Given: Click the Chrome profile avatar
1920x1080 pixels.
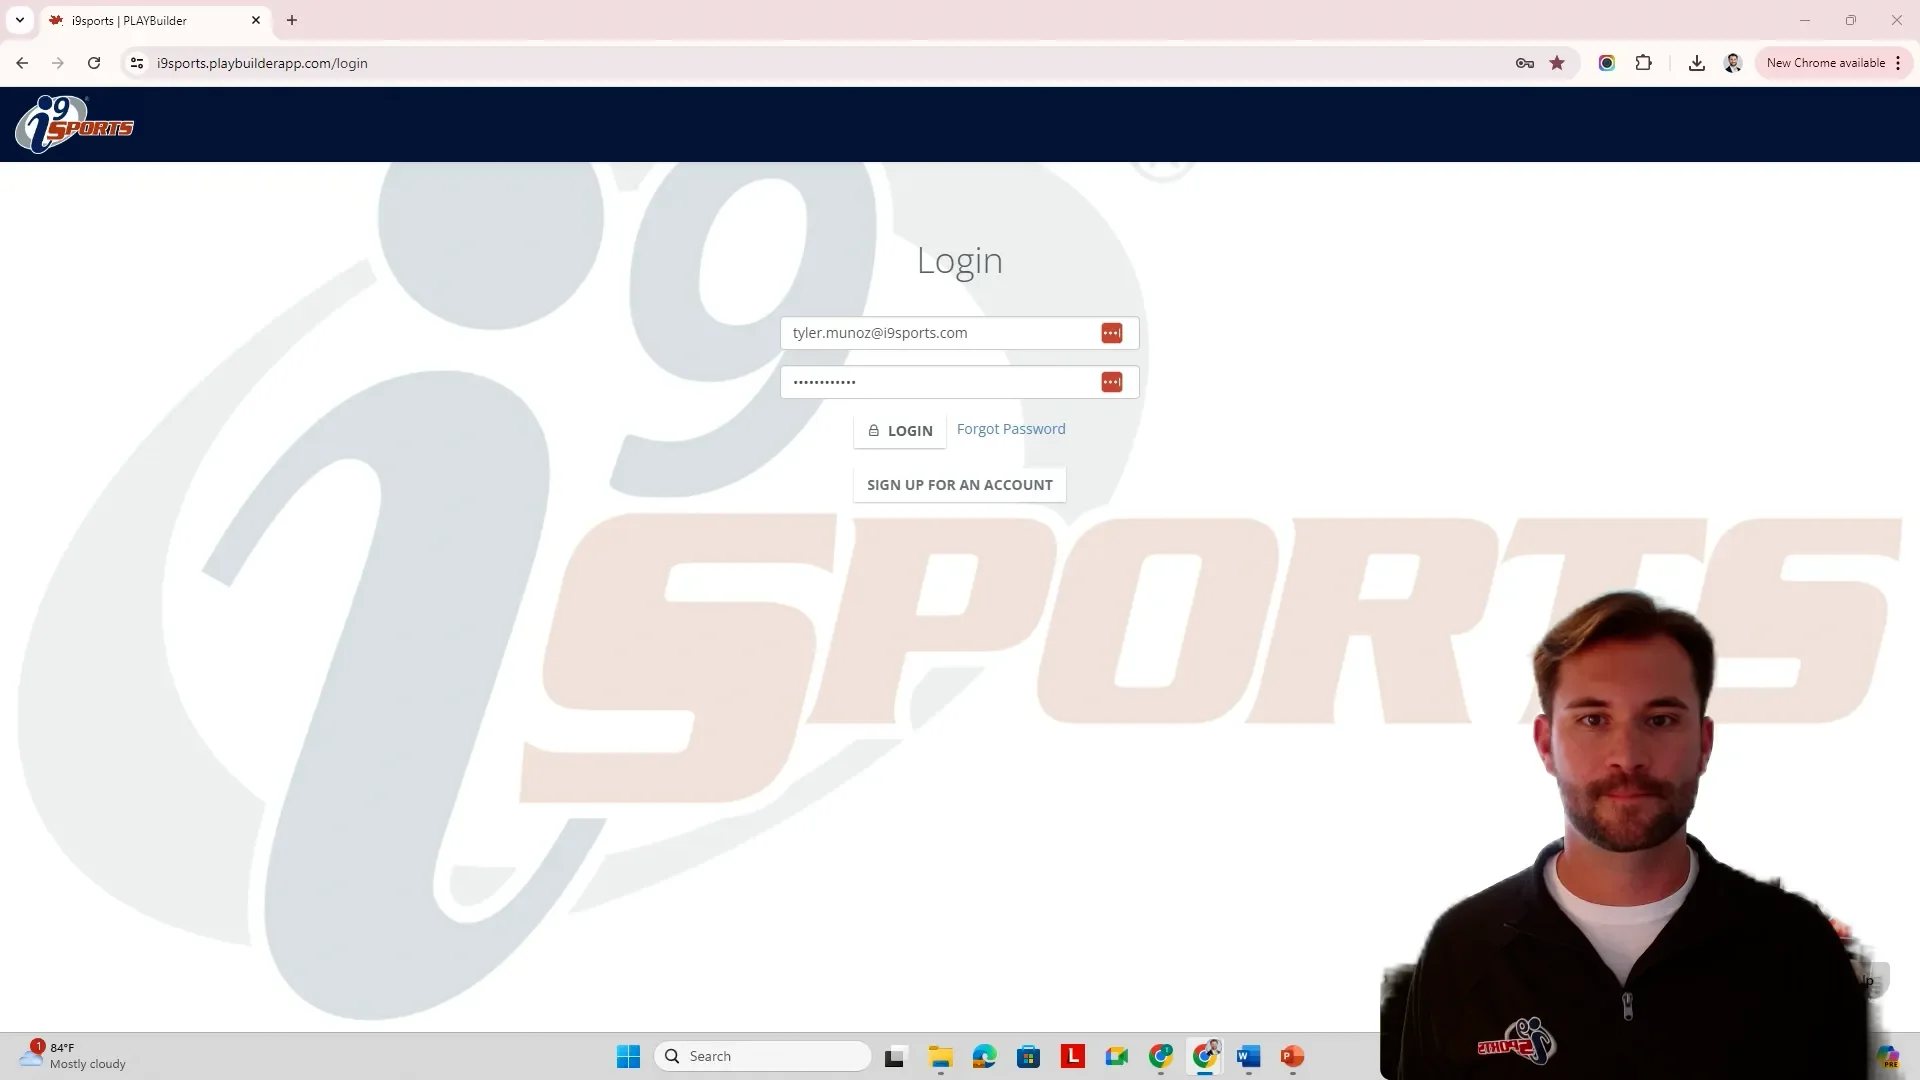Looking at the screenshot, I should point(1733,63).
